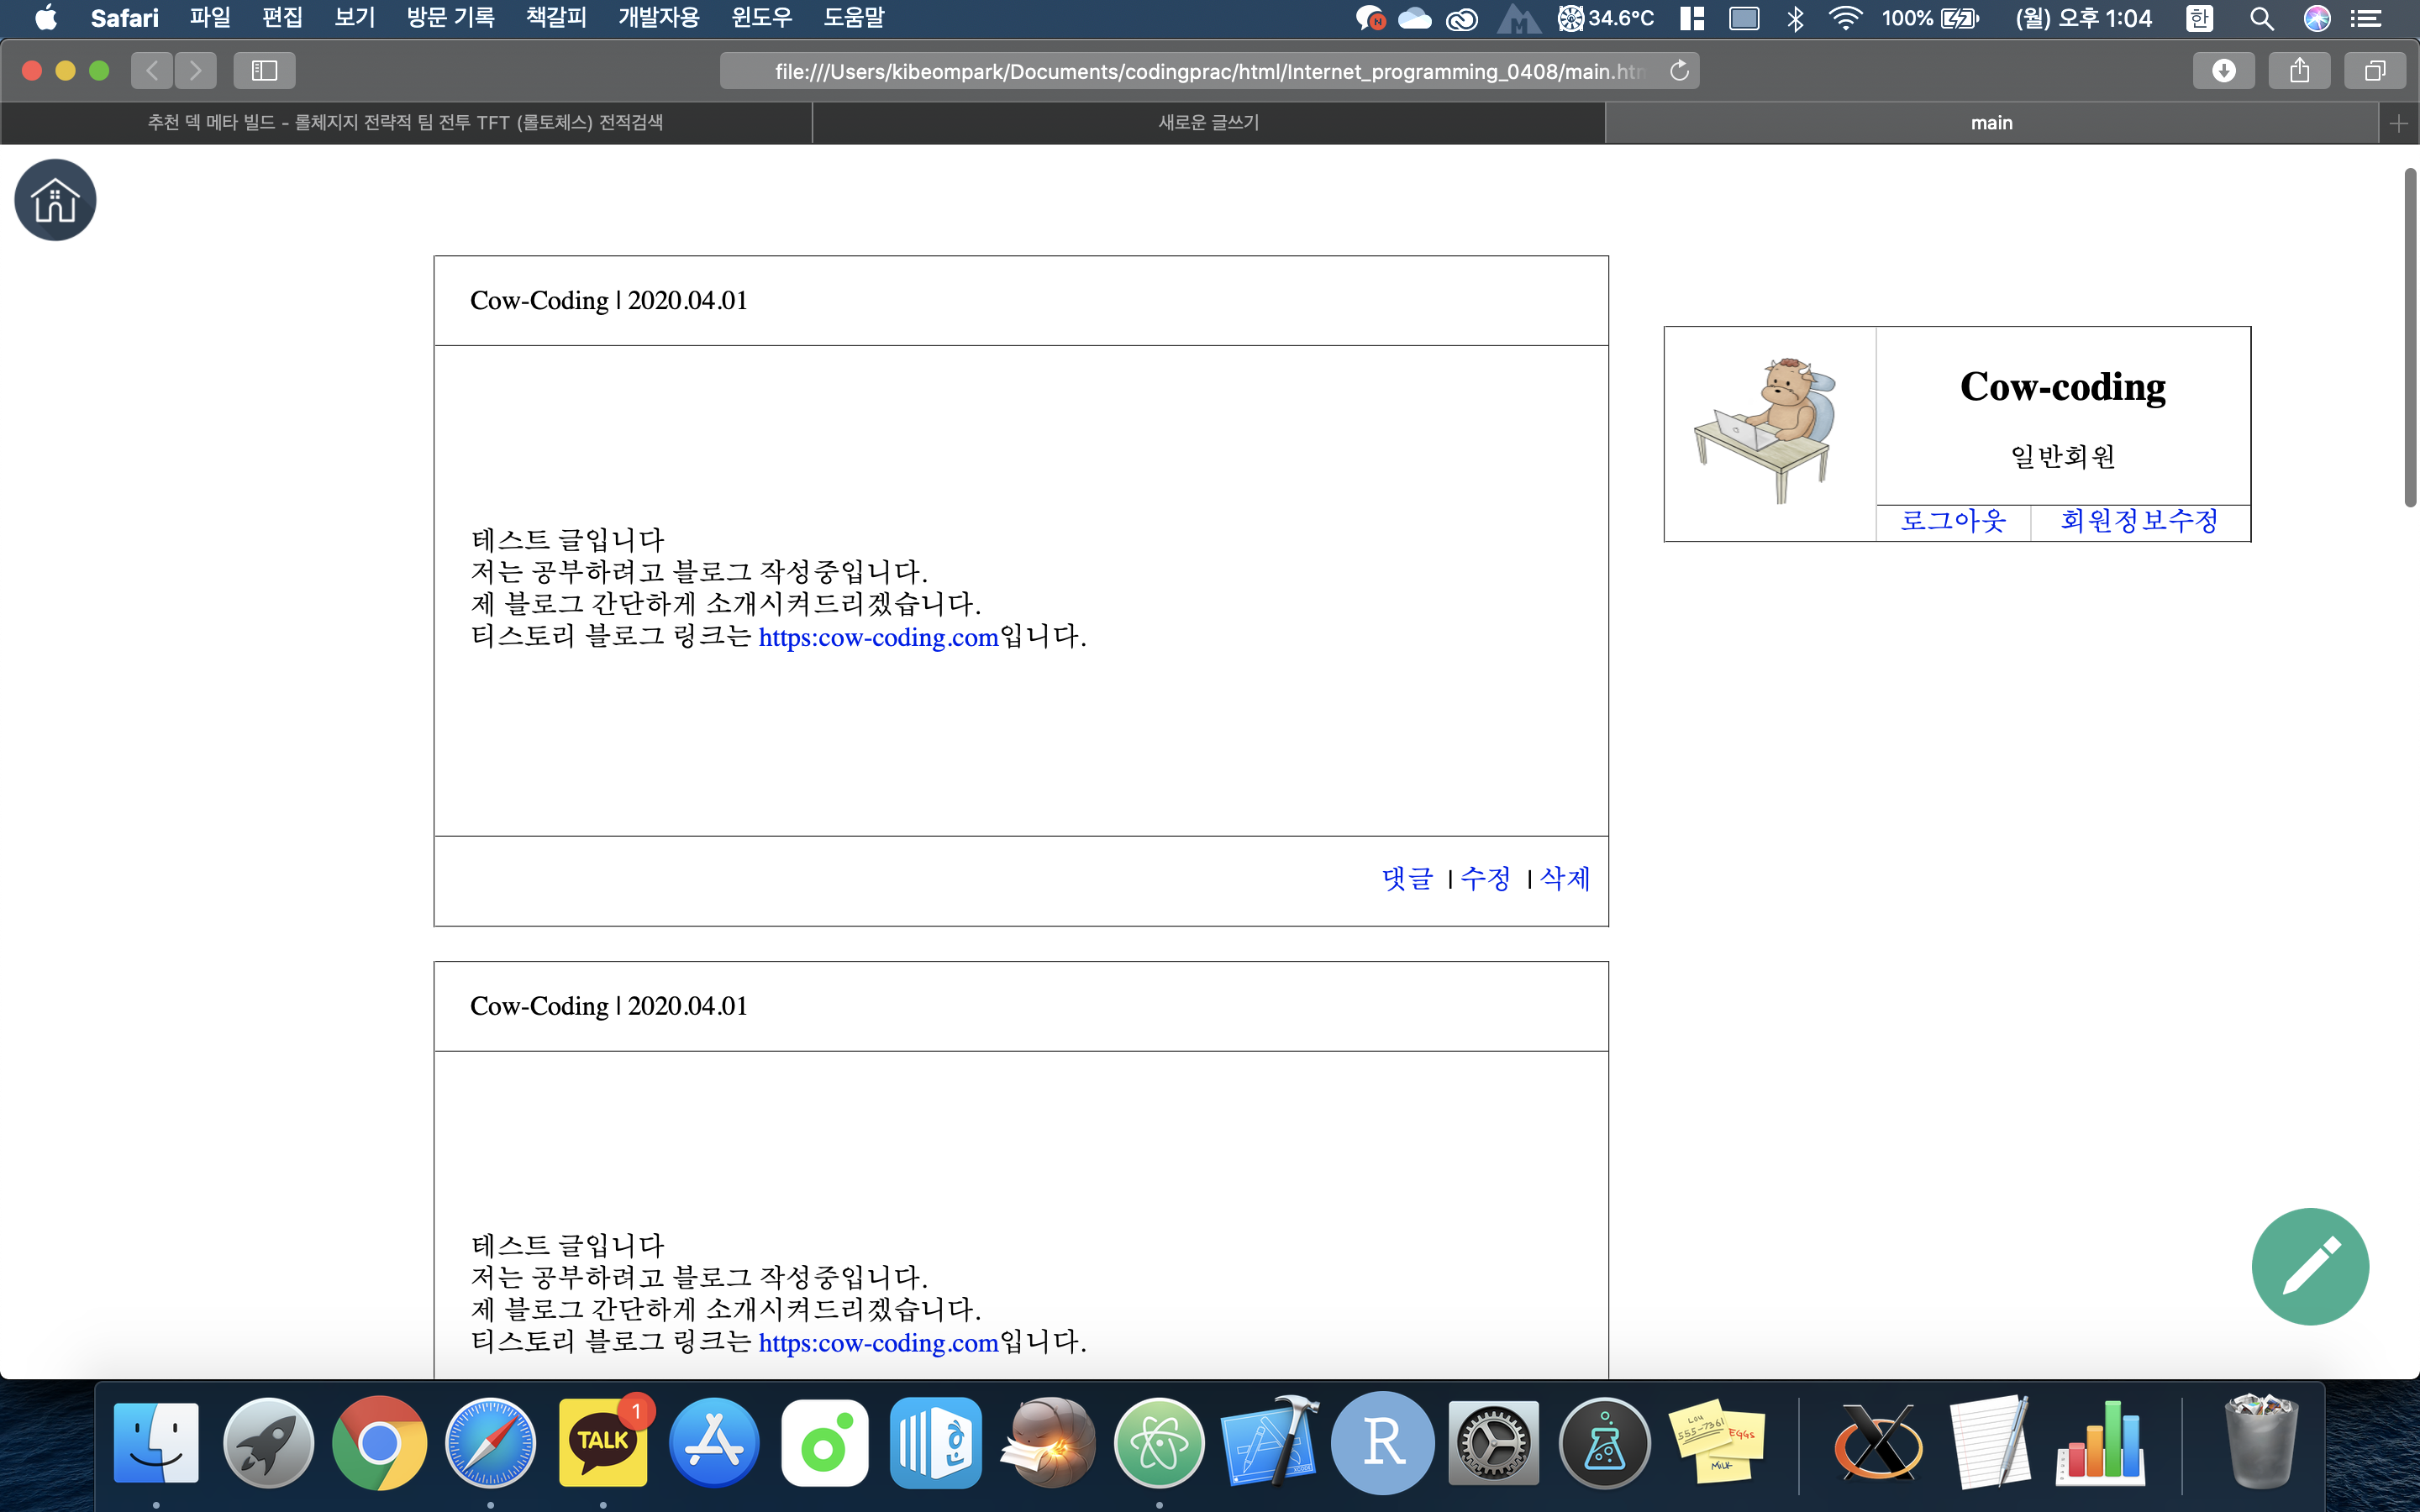Open the share sheet in Safari toolbar
Viewport: 2420px width, 1512px height.
pyautogui.click(x=2299, y=70)
